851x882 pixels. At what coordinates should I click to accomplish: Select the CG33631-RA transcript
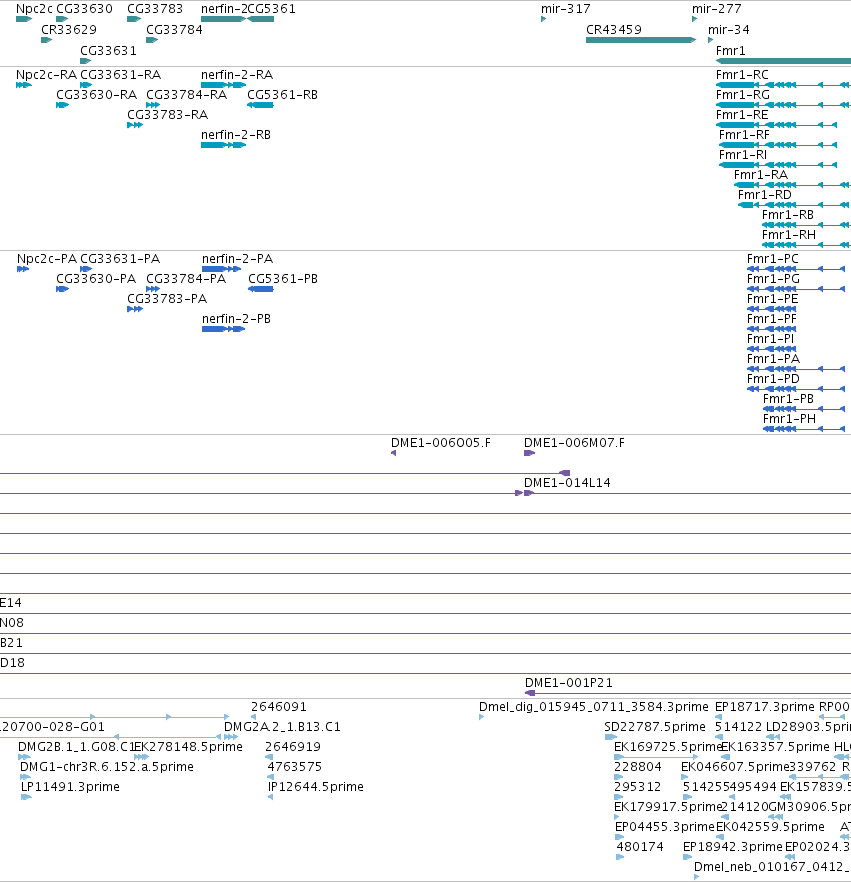[86, 85]
